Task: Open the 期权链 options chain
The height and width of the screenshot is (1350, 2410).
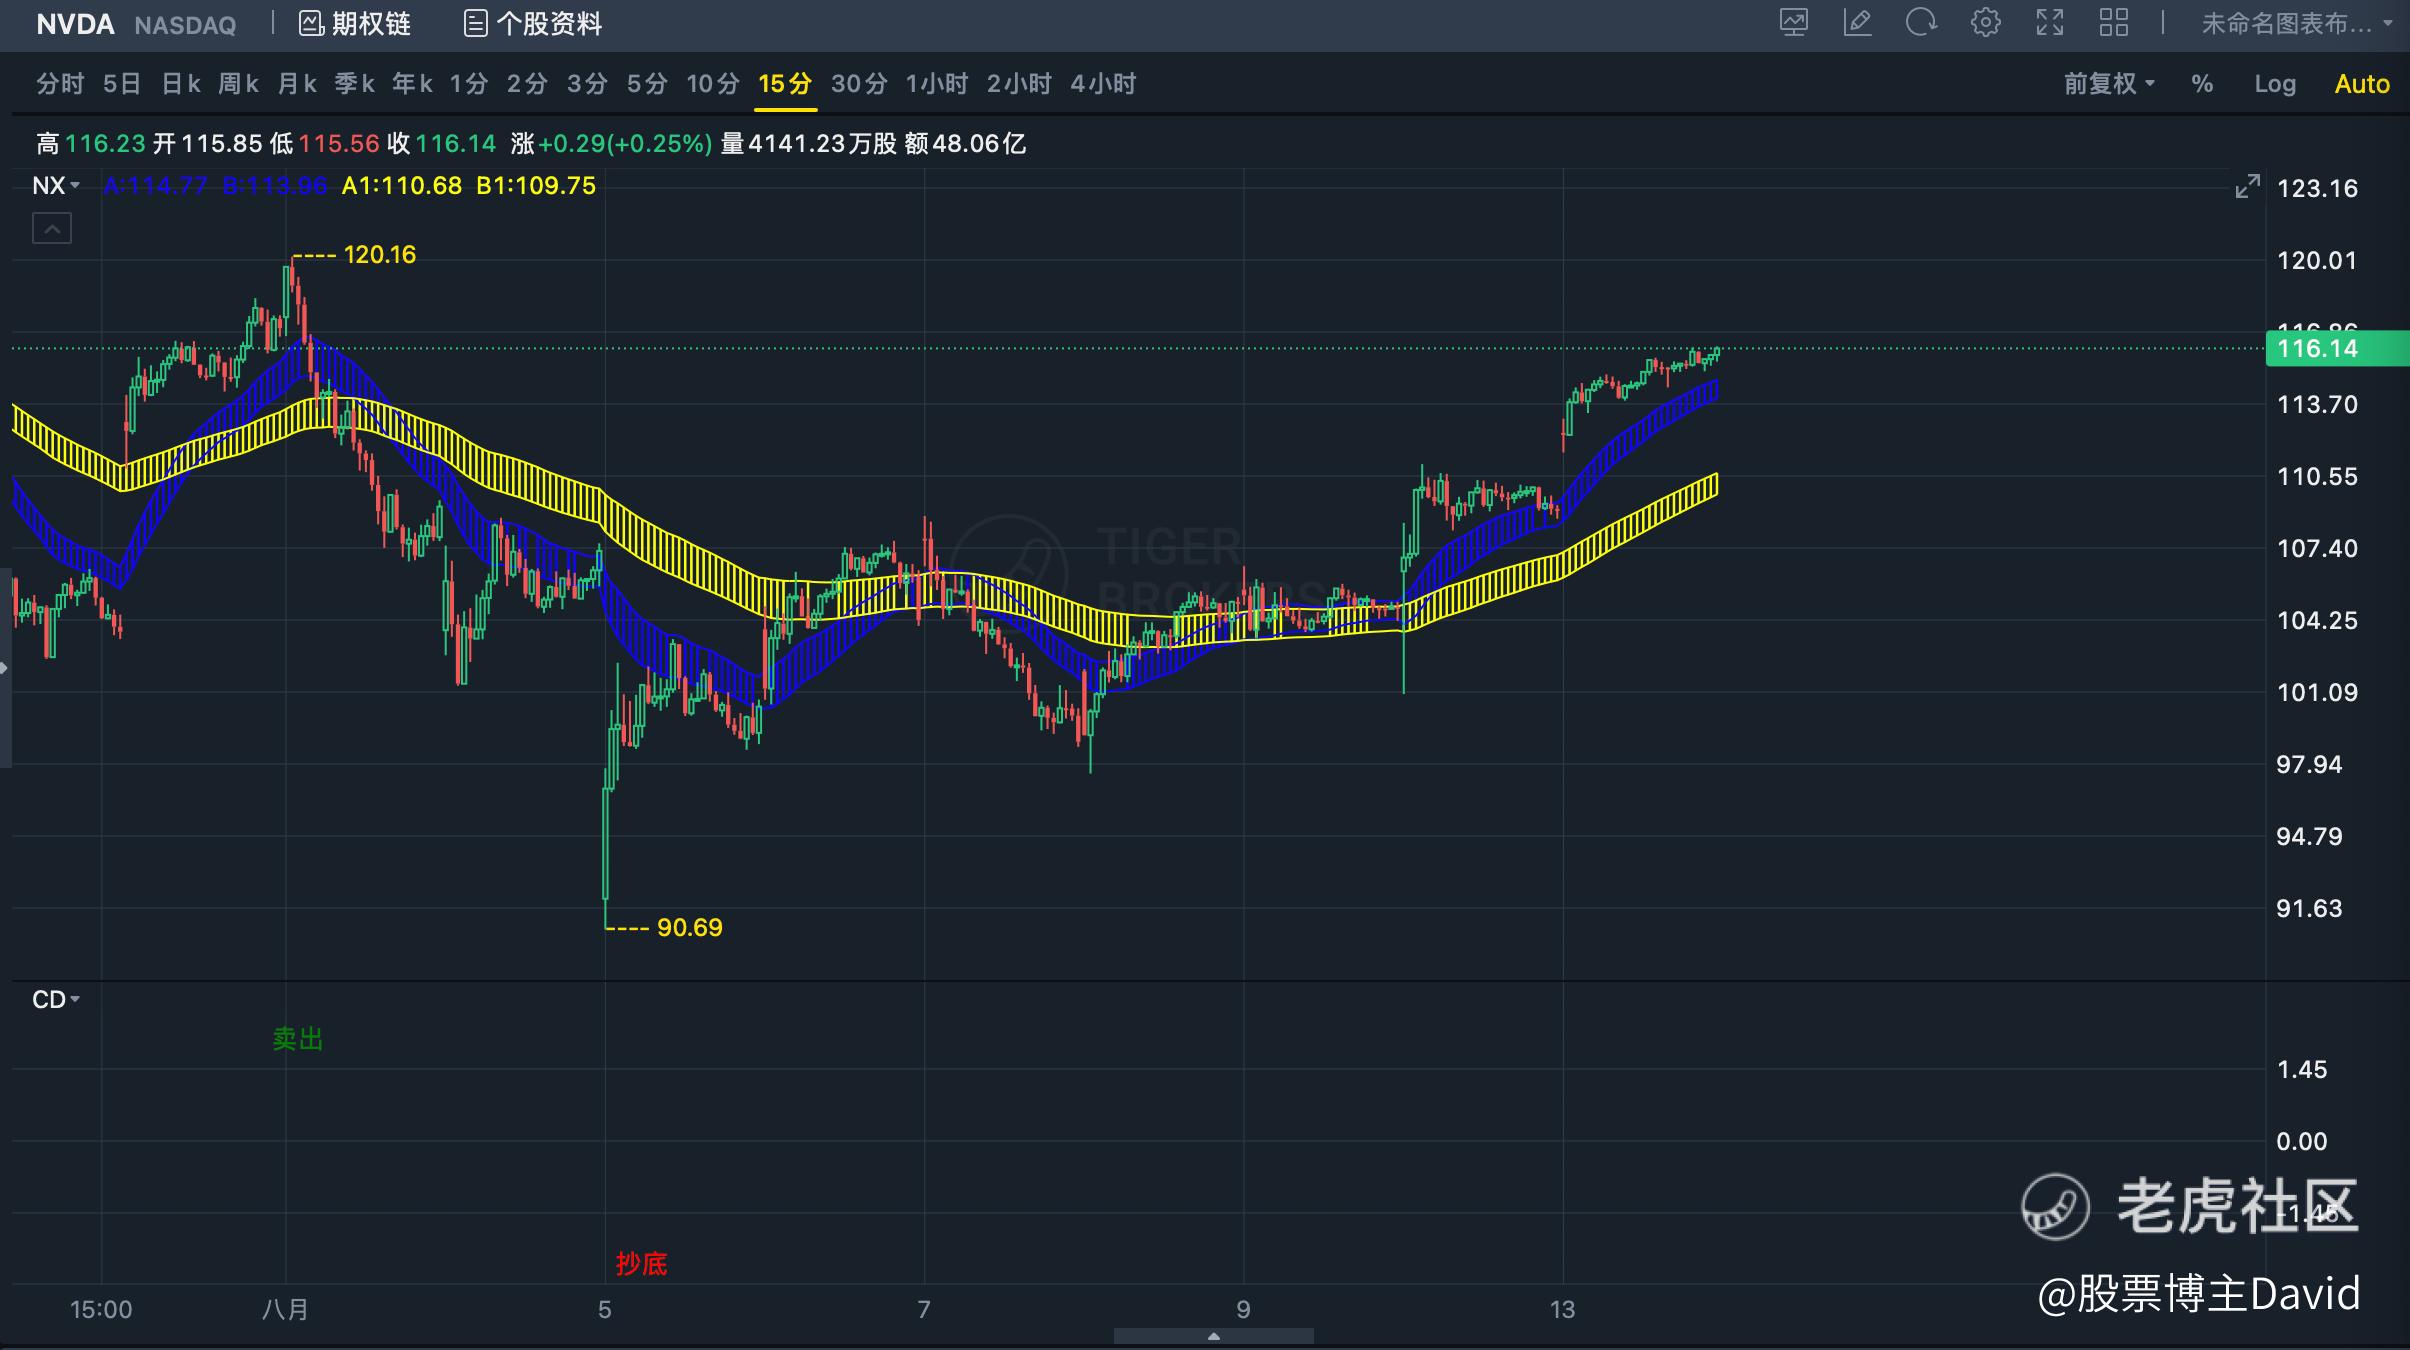Action: tap(355, 24)
